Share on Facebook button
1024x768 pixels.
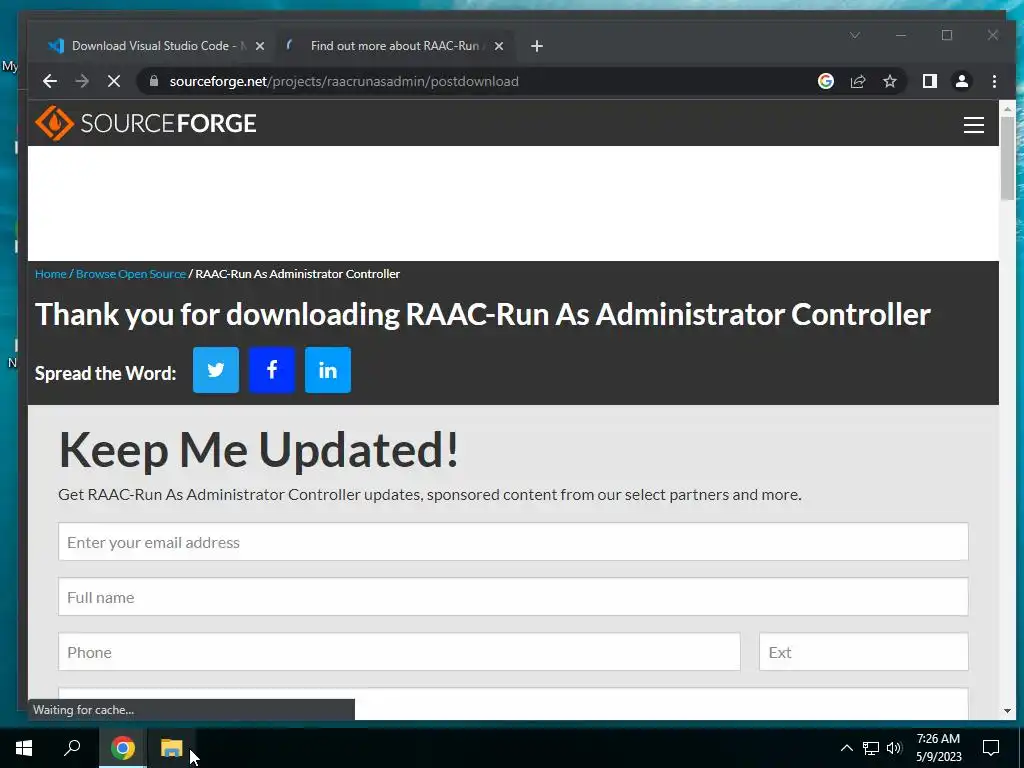click(x=272, y=370)
